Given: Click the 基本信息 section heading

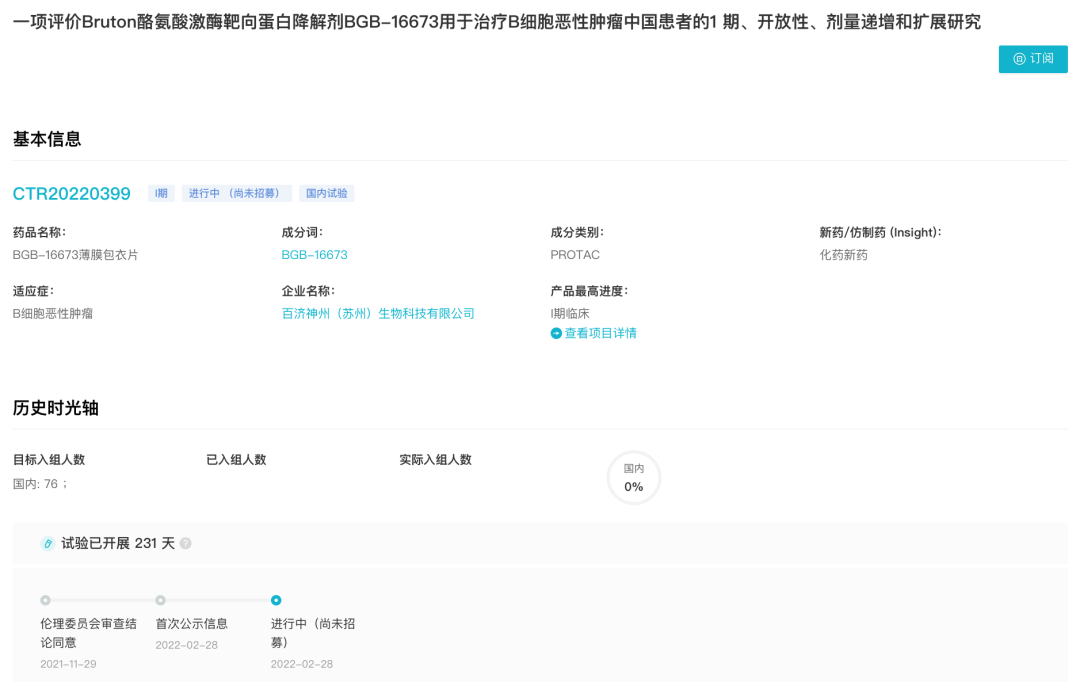Looking at the screenshot, I should pyautogui.click(x=47, y=139).
